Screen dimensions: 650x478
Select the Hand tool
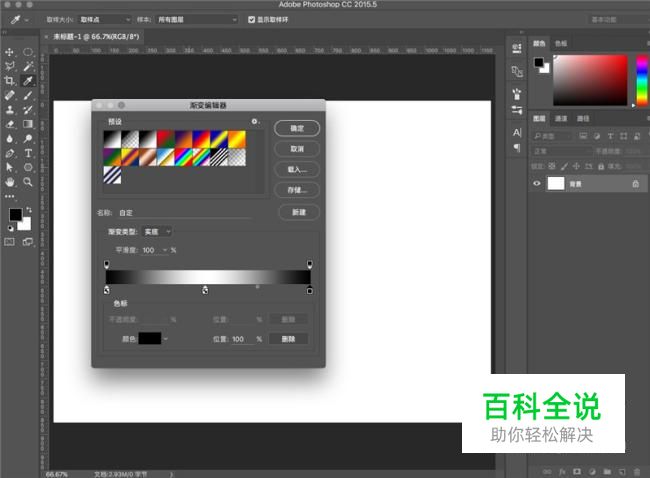tap(10, 183)
